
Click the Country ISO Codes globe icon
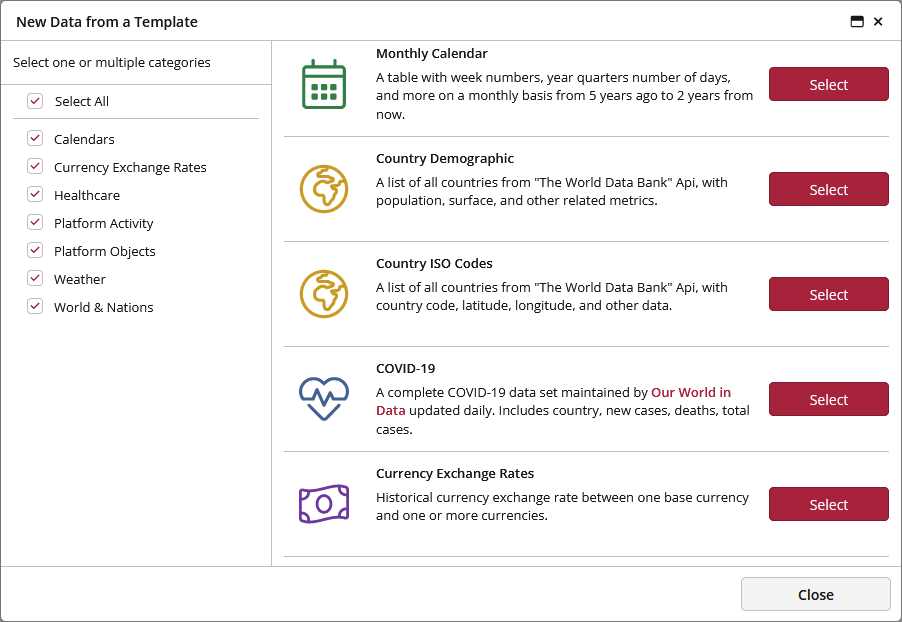coord(324,294)
